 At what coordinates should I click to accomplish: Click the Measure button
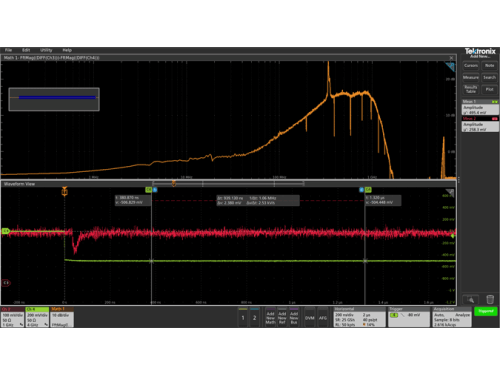point(471,77)
